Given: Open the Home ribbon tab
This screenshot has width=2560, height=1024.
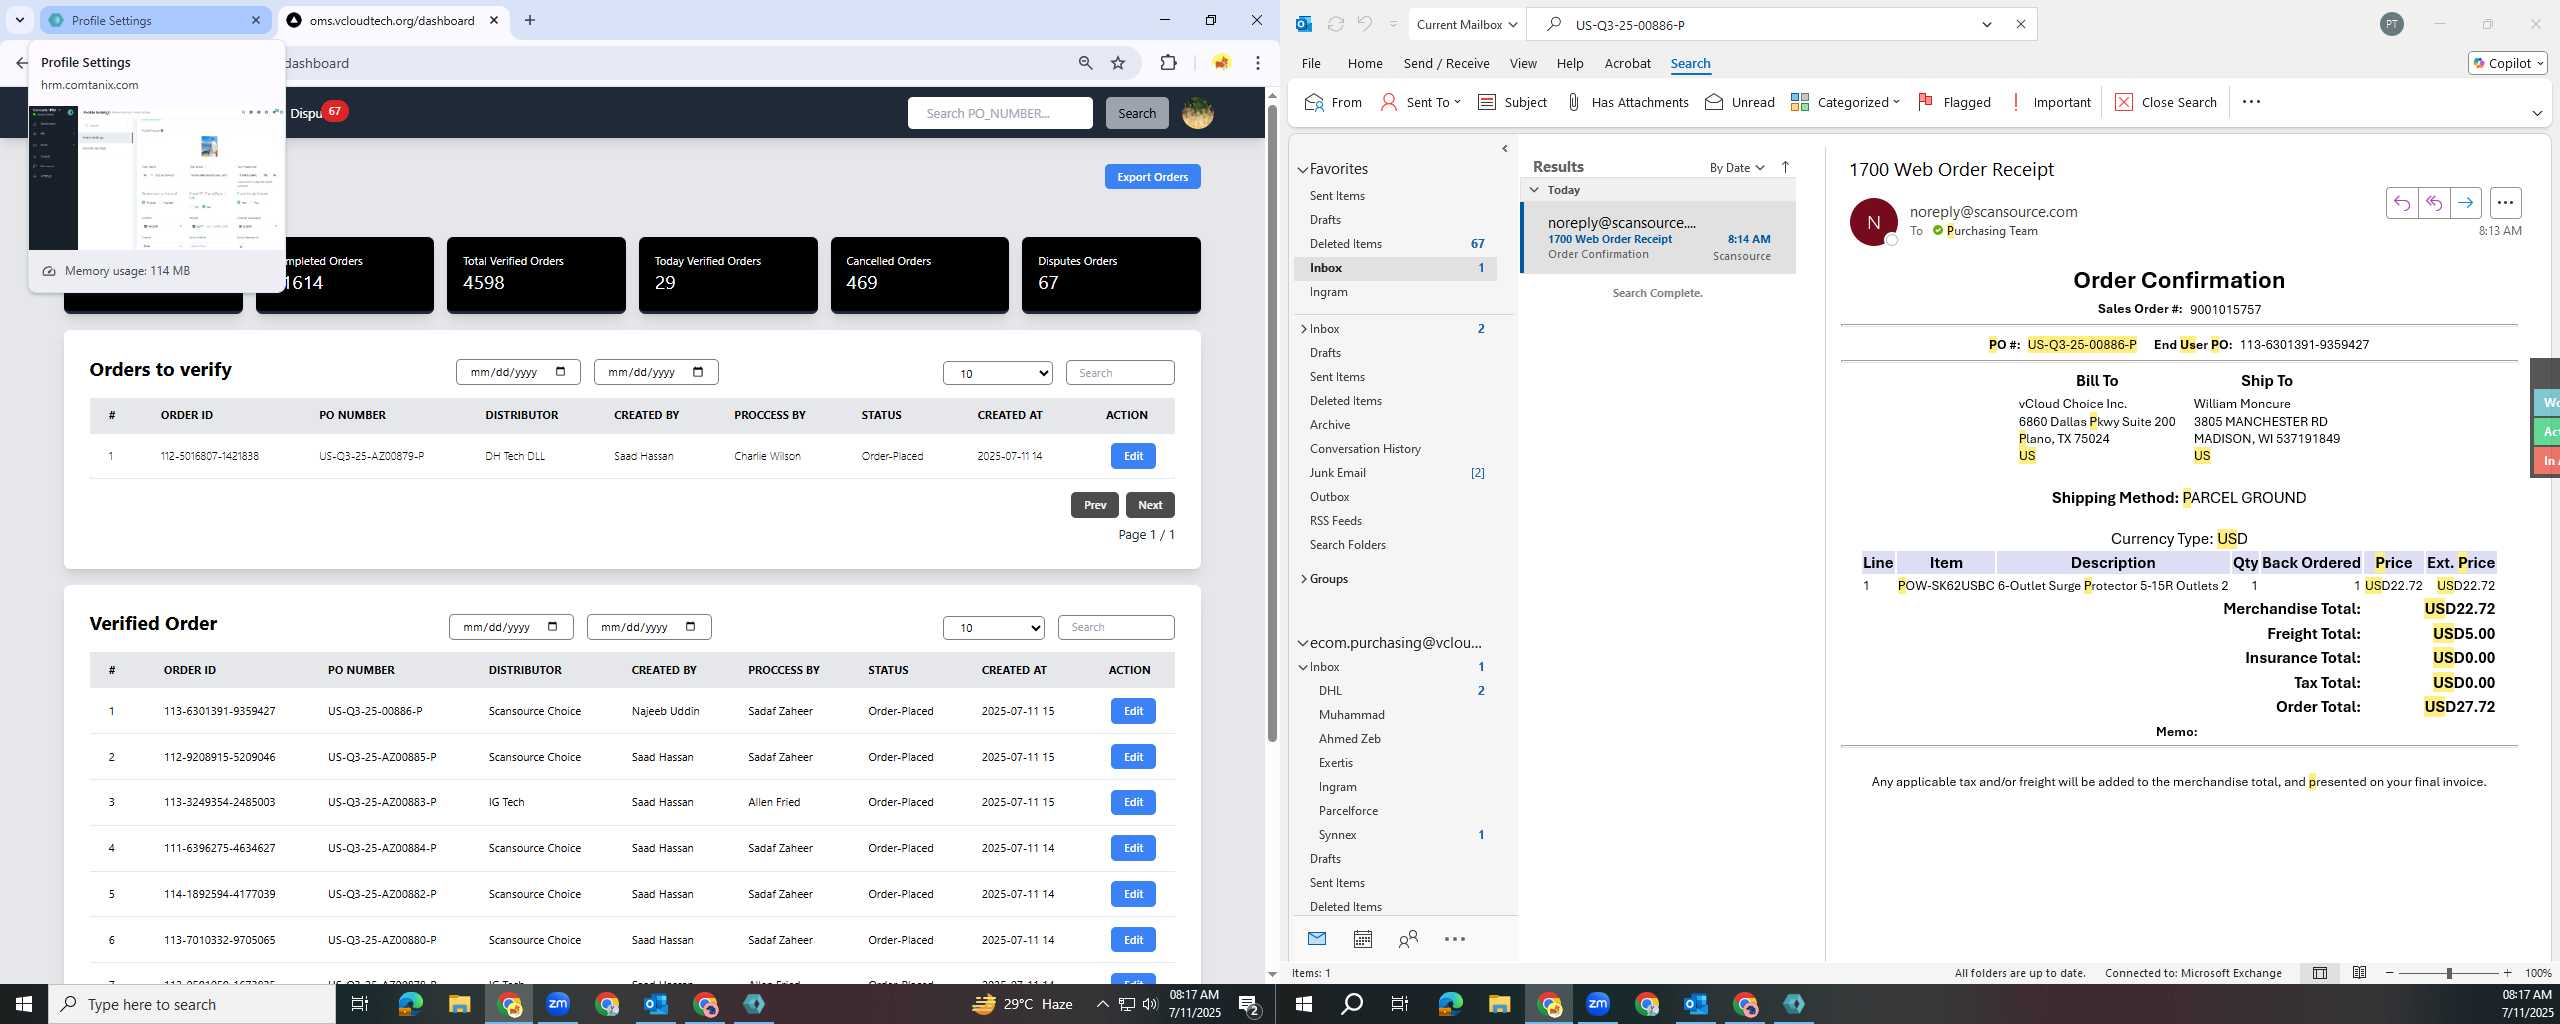Looking at the screenshot, I should coord(1365,63).
